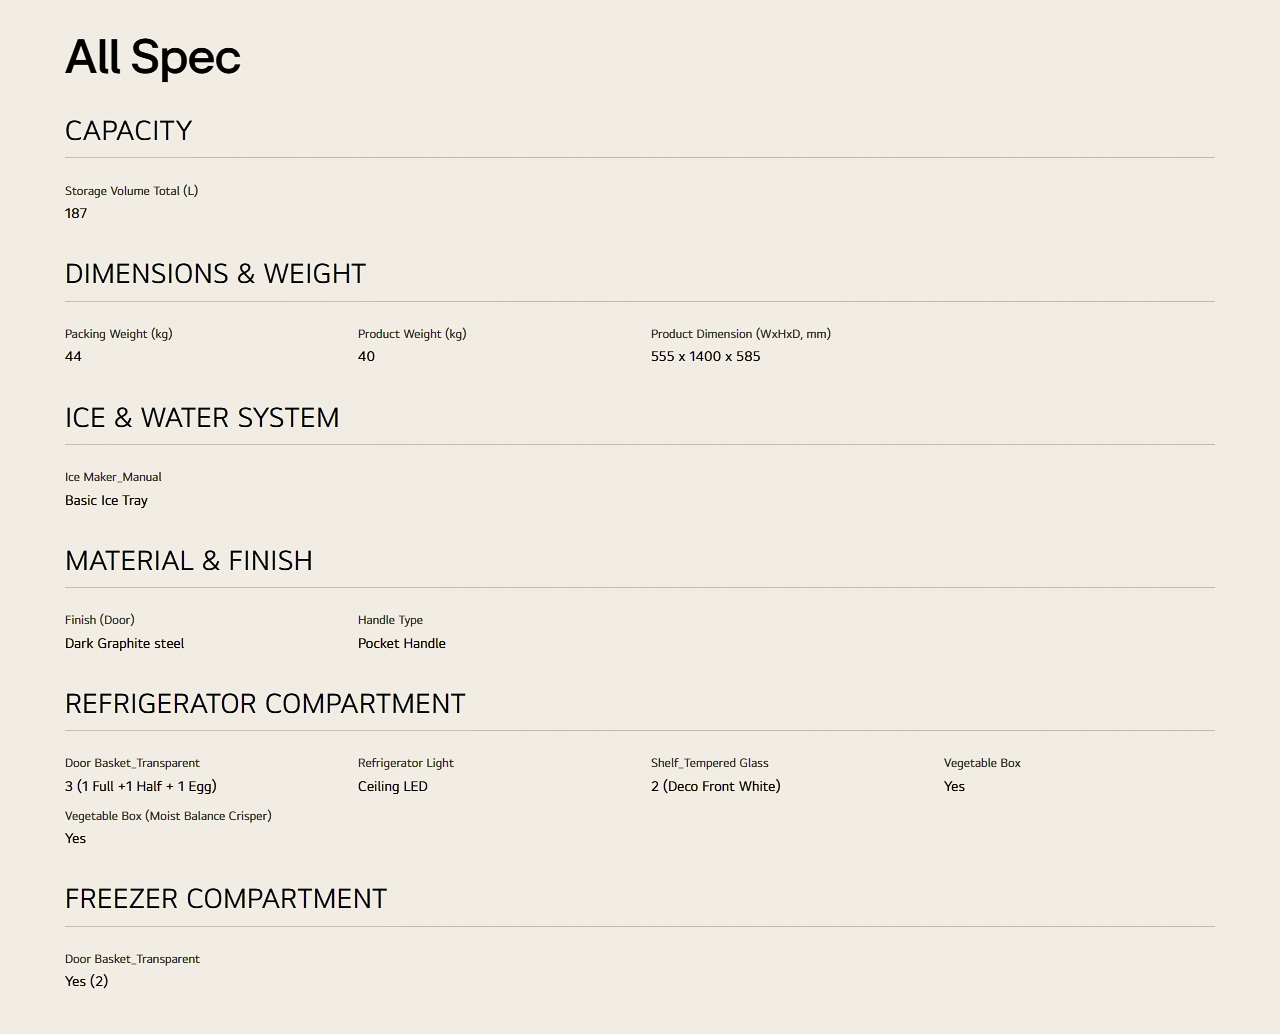Select the MATERIAL & FINISH heading
The width and height of the screenshot is (1280, 1034).
[189, 561]
